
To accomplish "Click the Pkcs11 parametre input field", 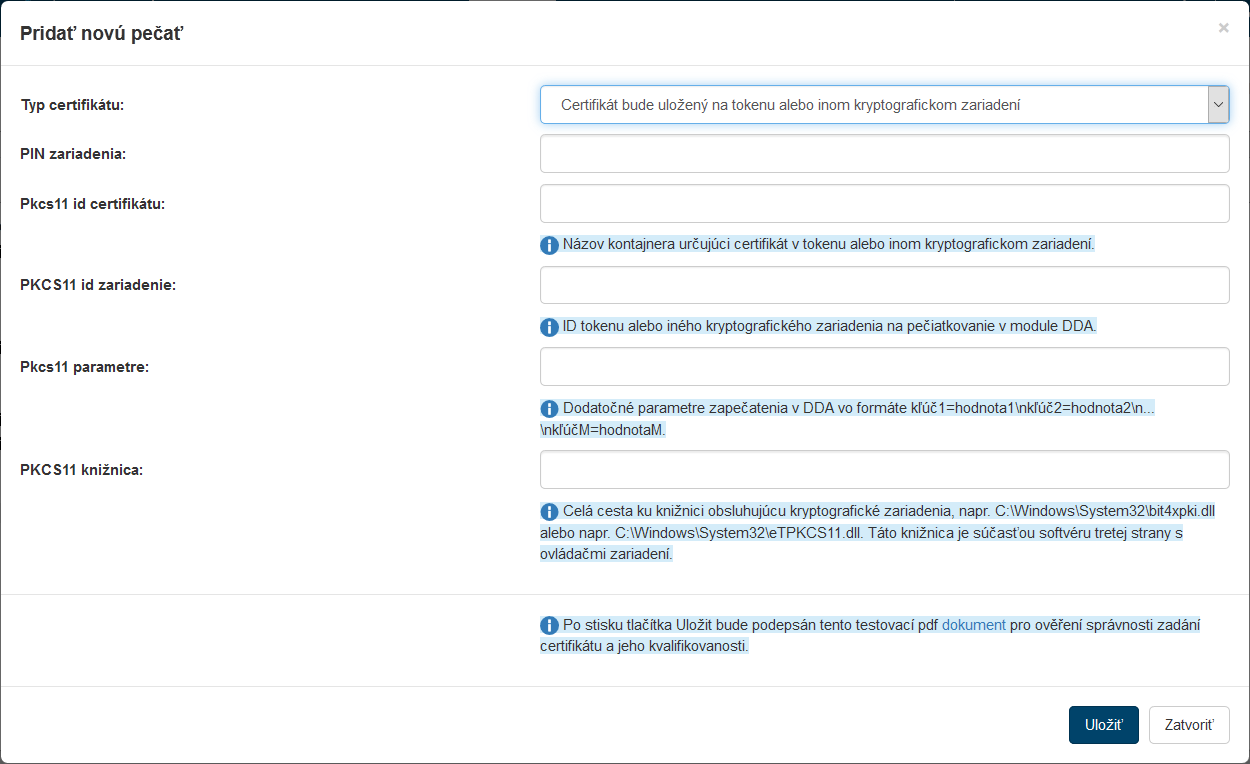I will click(x=884, y=367).
